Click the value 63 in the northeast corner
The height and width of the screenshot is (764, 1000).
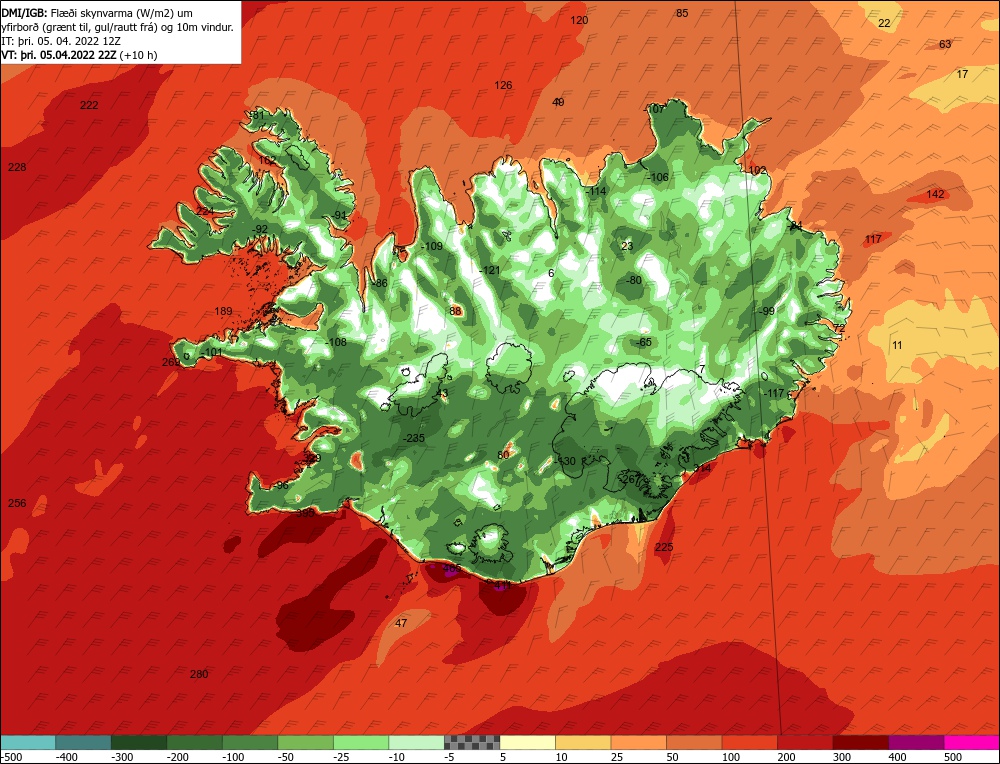(x=945, y=44)
